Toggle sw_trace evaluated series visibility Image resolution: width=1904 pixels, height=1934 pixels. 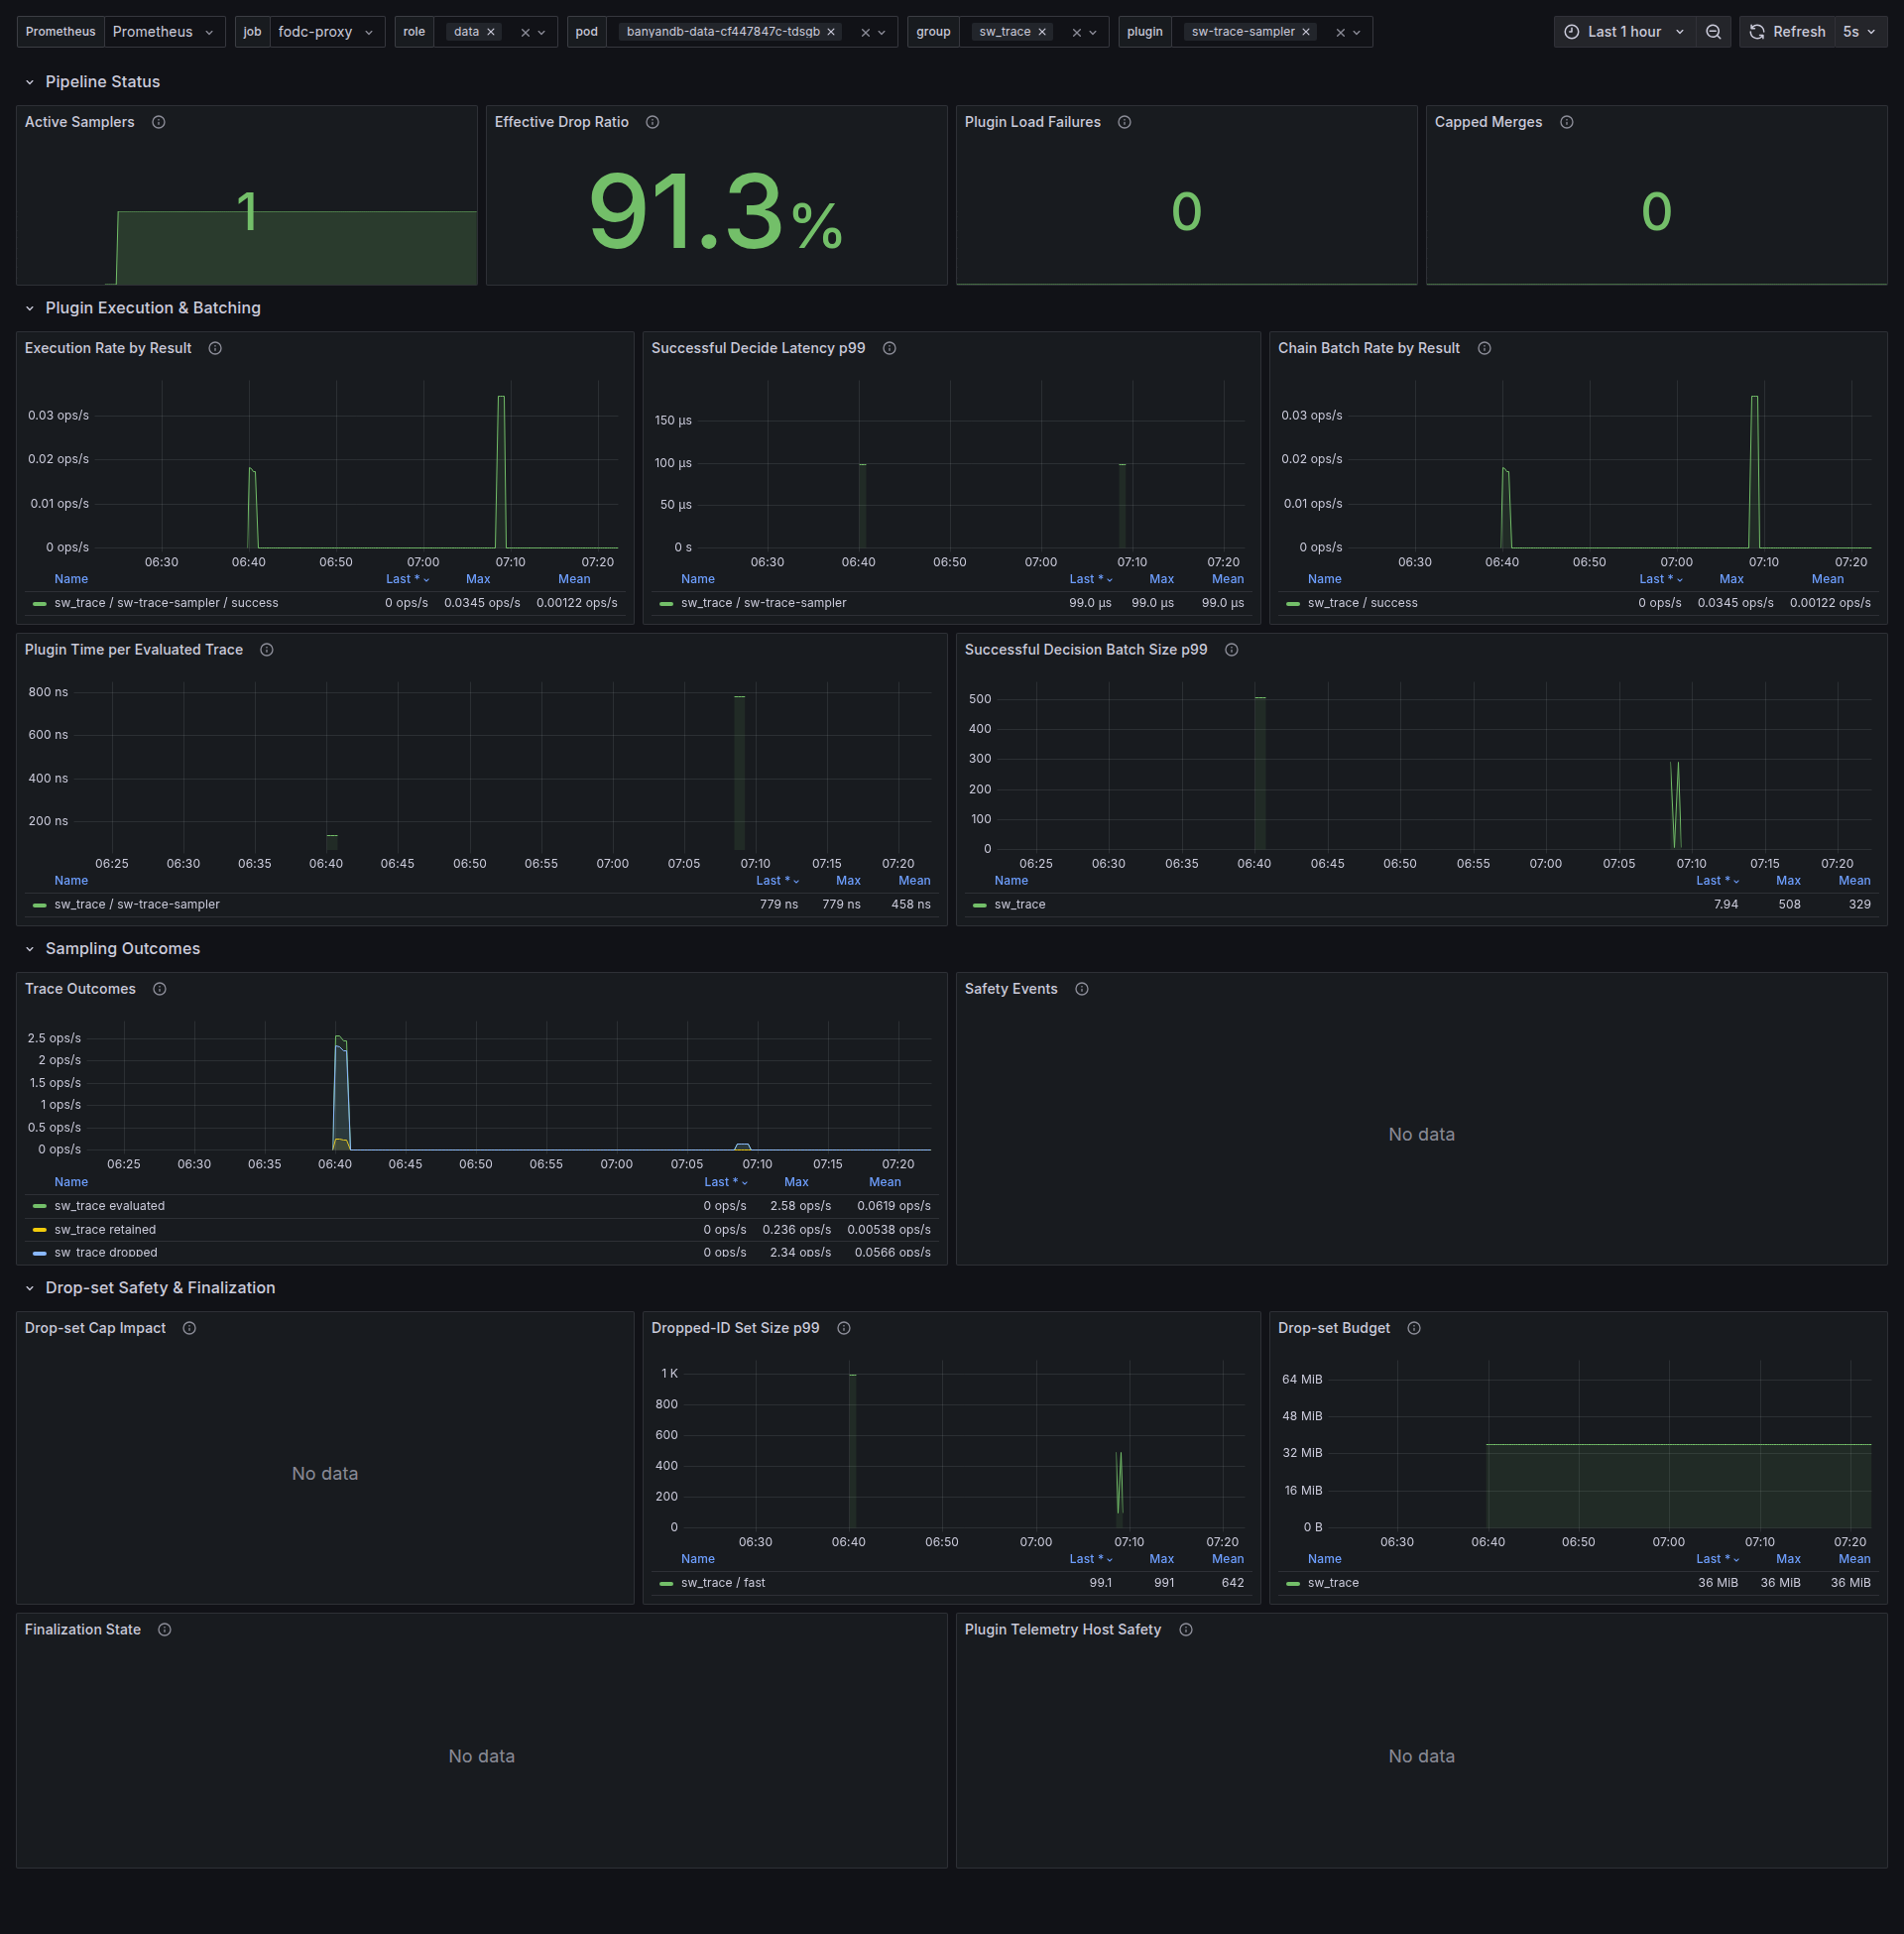pyautogui.click(x=109, y=1206)
